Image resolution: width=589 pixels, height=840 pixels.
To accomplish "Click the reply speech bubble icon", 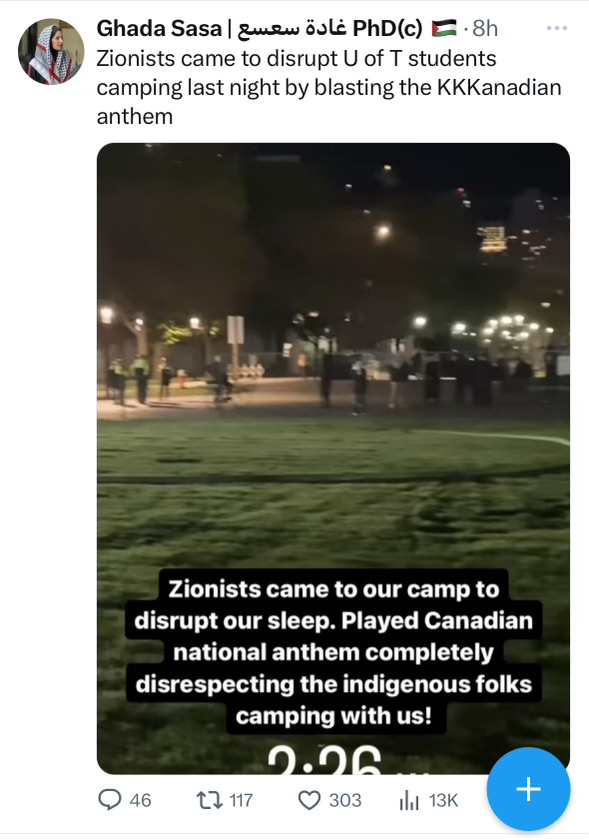I will [x=109, y=800].
